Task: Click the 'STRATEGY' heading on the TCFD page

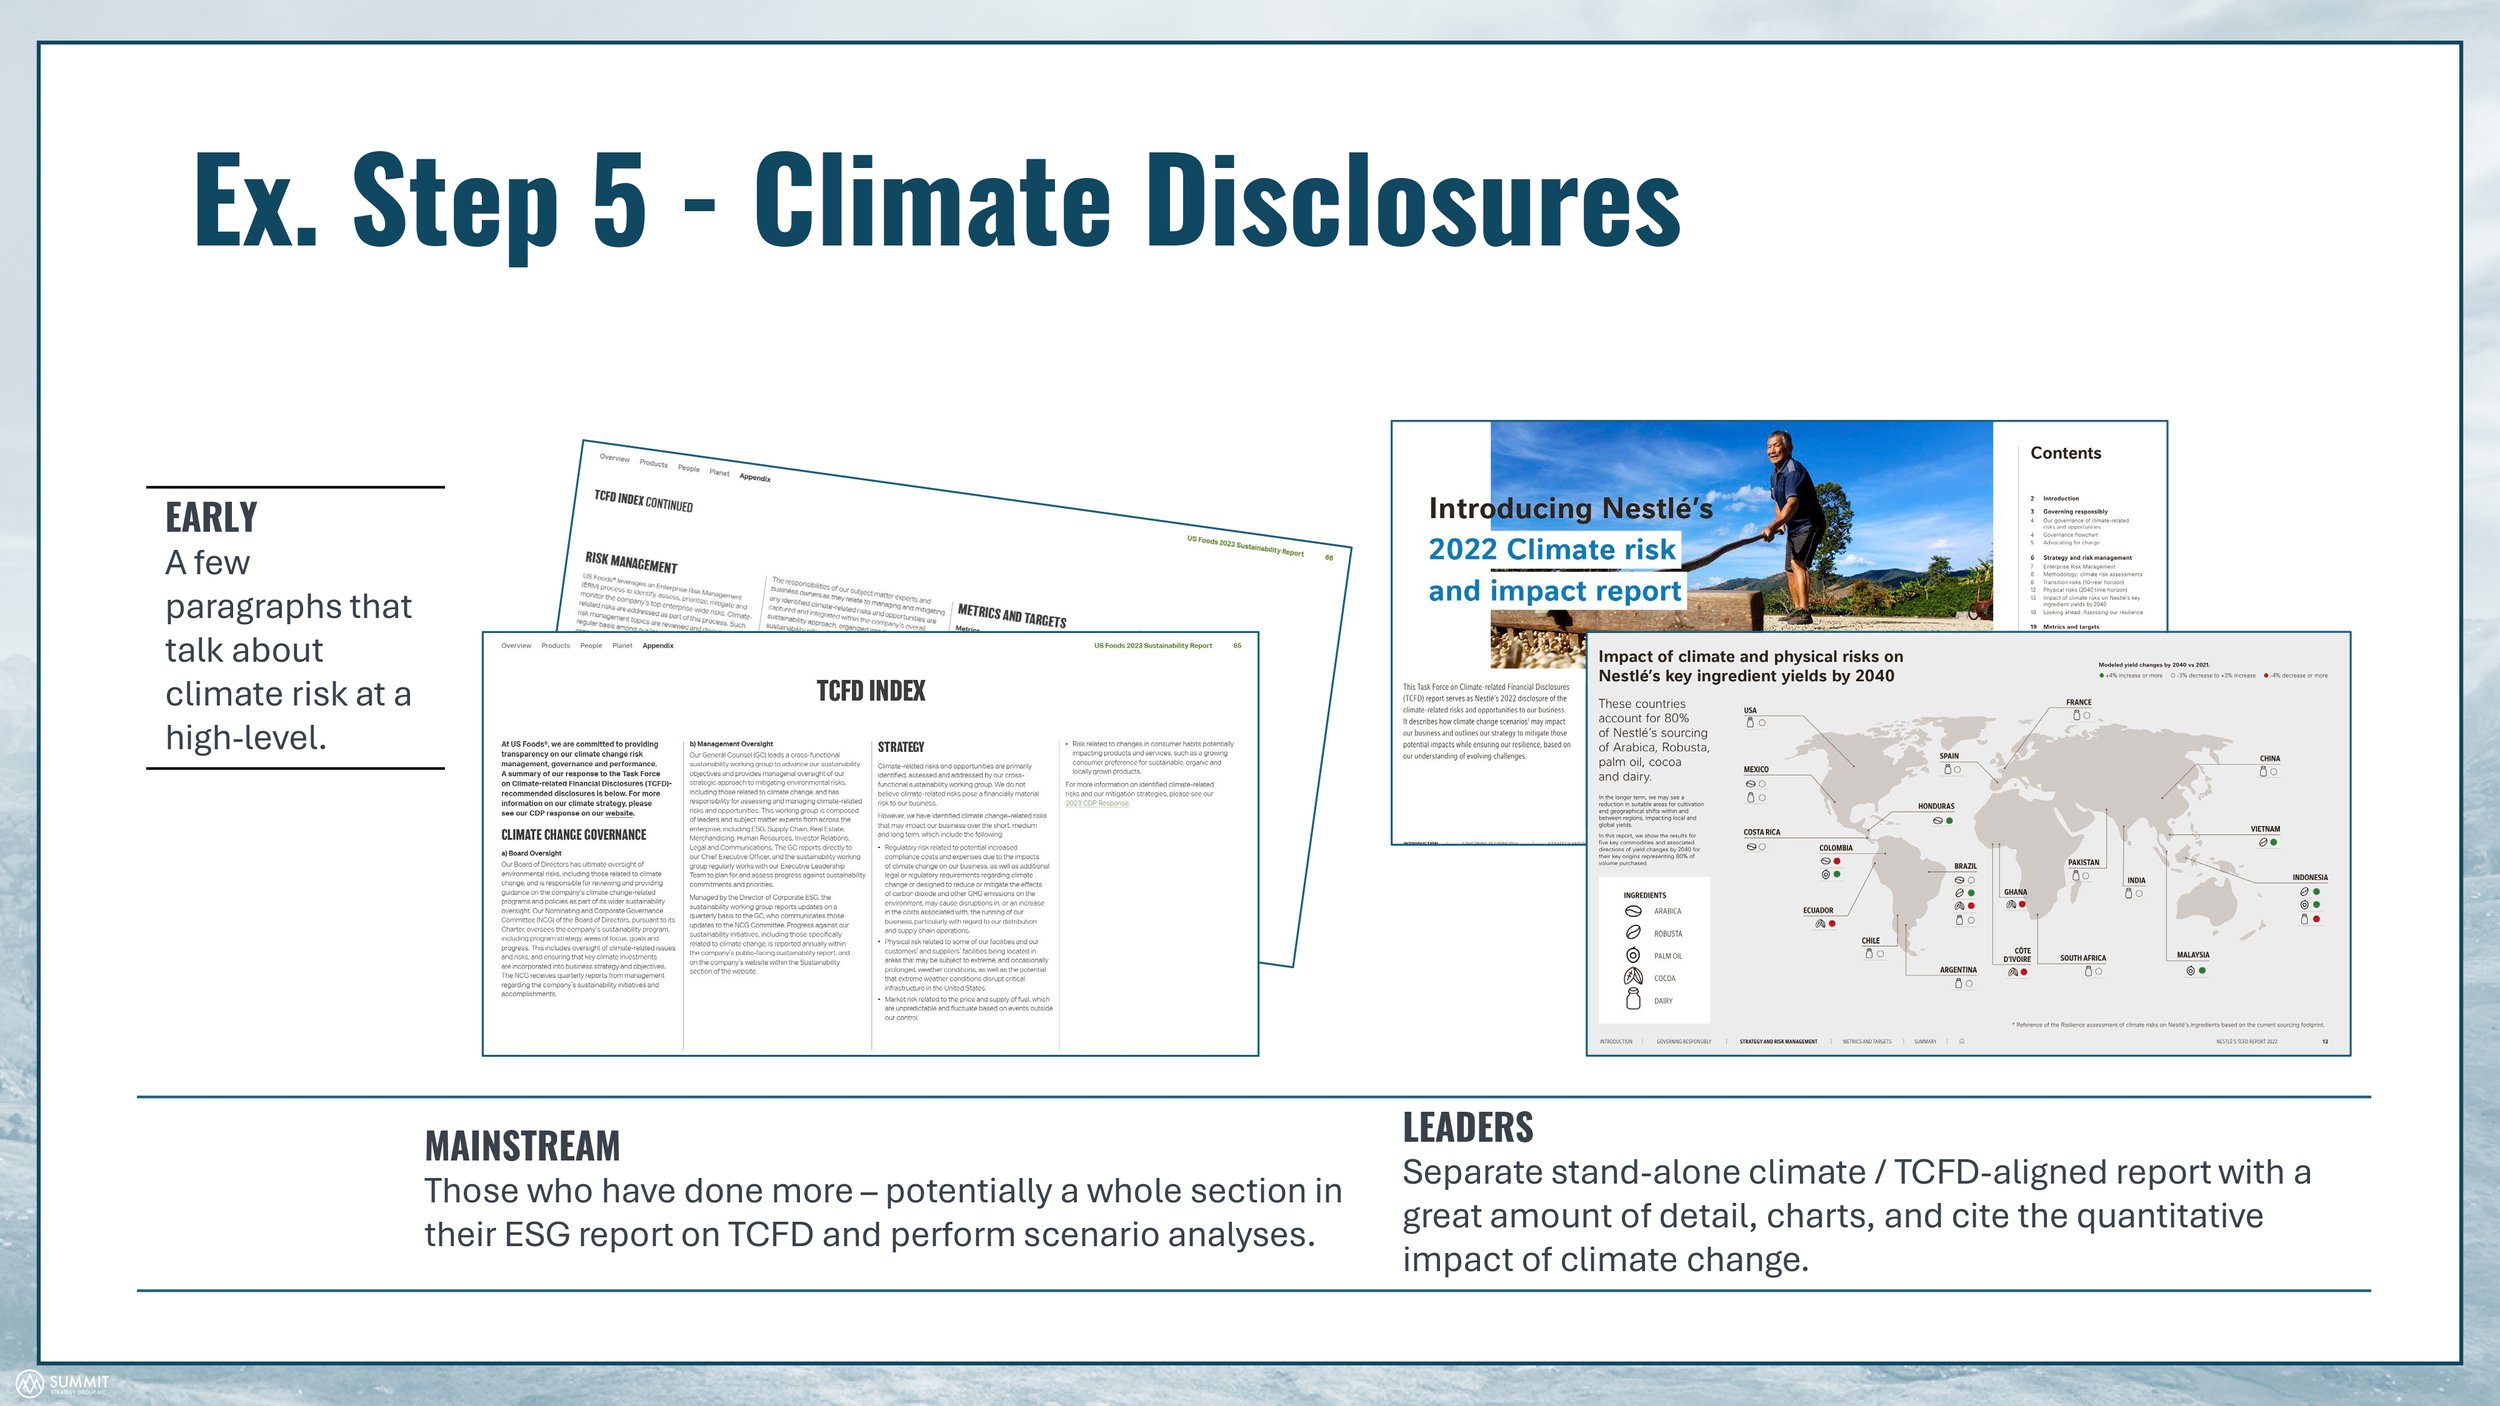Action: pyautogui.click(x=900, y=747)
